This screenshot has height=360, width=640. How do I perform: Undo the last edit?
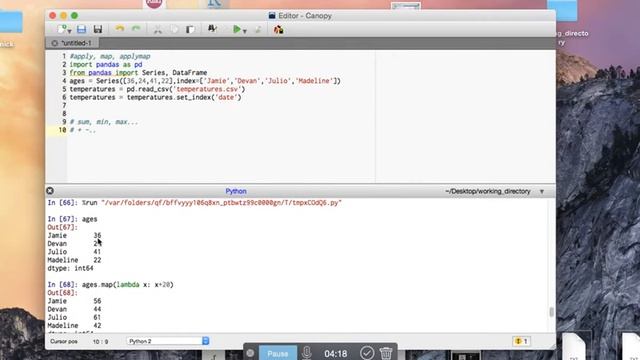pos(120,29)
